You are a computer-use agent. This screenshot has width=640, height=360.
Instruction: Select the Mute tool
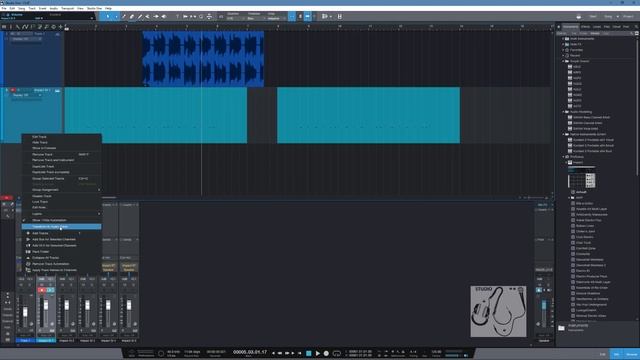click(x=148, y=16)
